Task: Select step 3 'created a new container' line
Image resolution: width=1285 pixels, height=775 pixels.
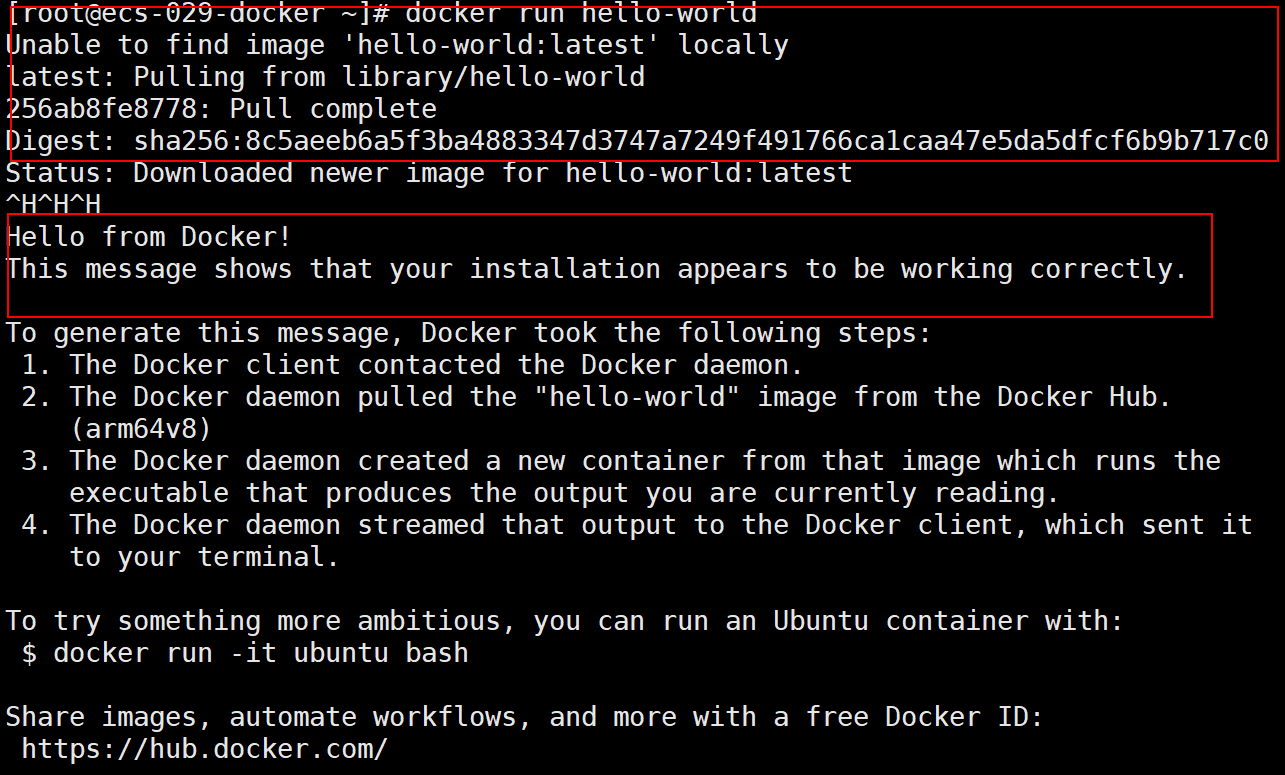Action: click(x=621, y=461)
